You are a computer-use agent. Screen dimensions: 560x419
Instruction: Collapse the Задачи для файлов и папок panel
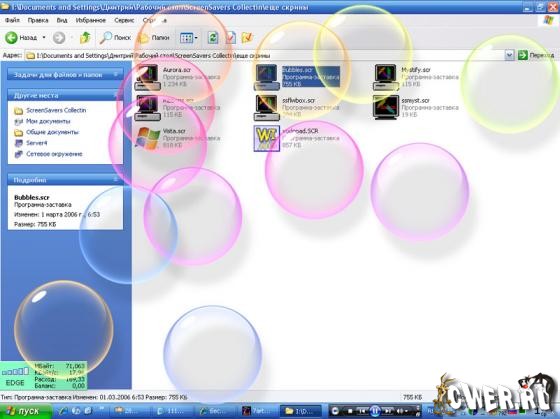116,75
